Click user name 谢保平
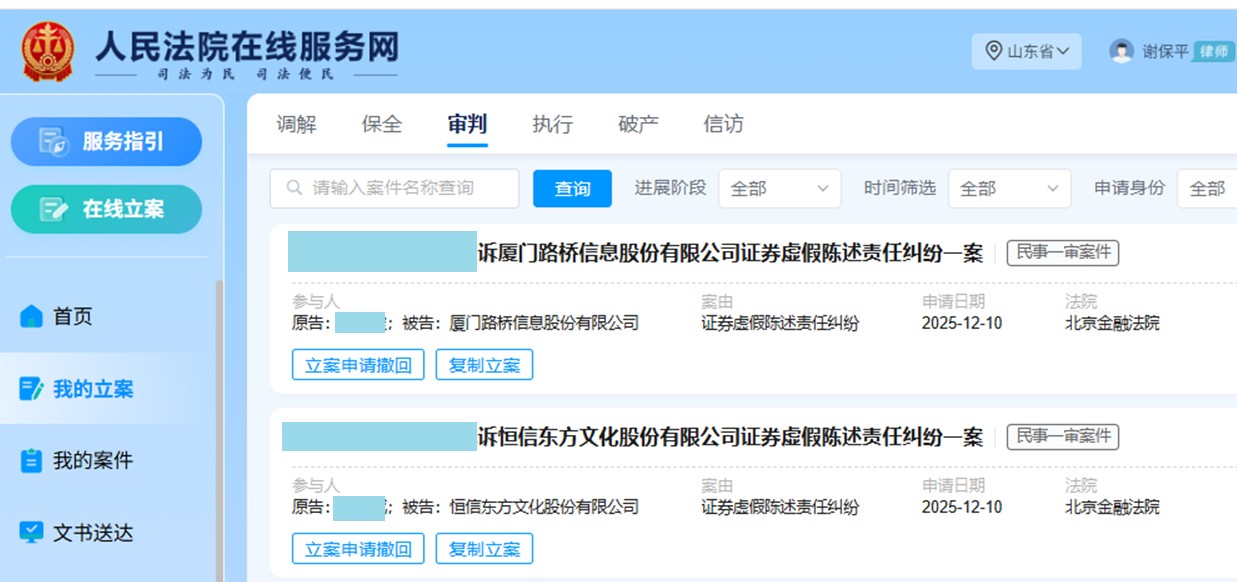Image resolution: width=1237 pixels, height=582 pixels. coord(1165,51)
